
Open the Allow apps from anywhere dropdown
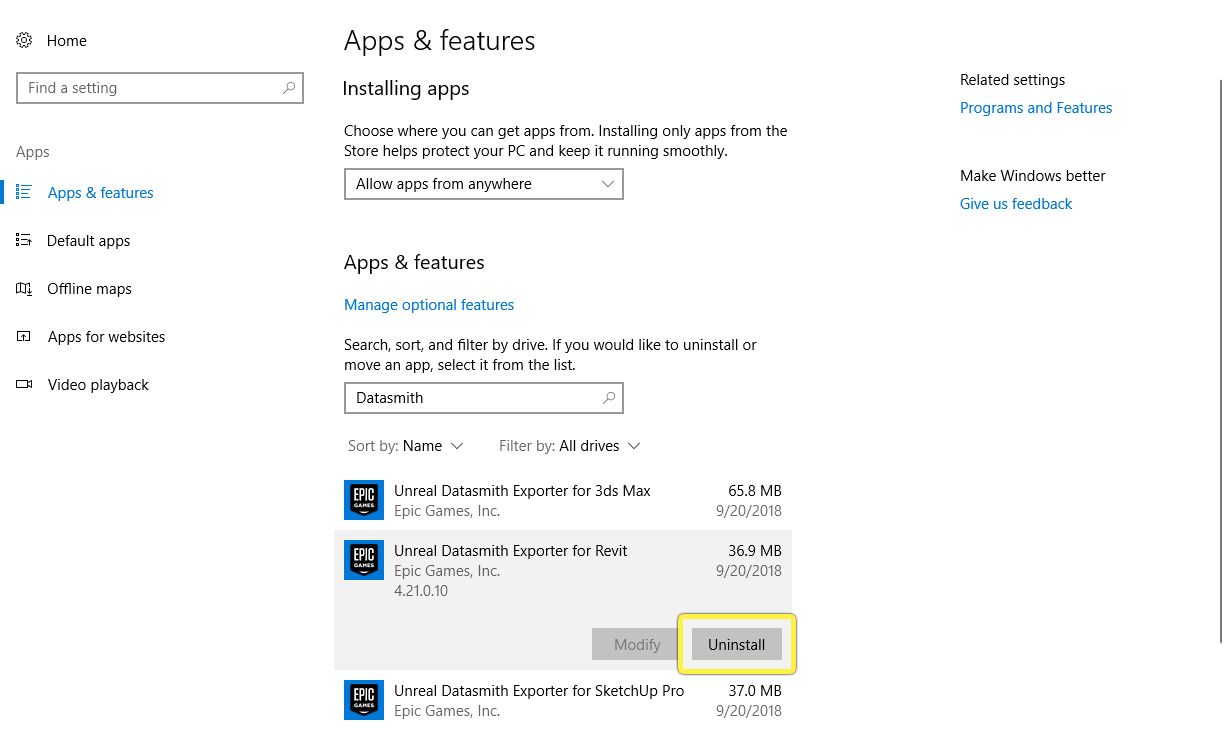[484, 184]
